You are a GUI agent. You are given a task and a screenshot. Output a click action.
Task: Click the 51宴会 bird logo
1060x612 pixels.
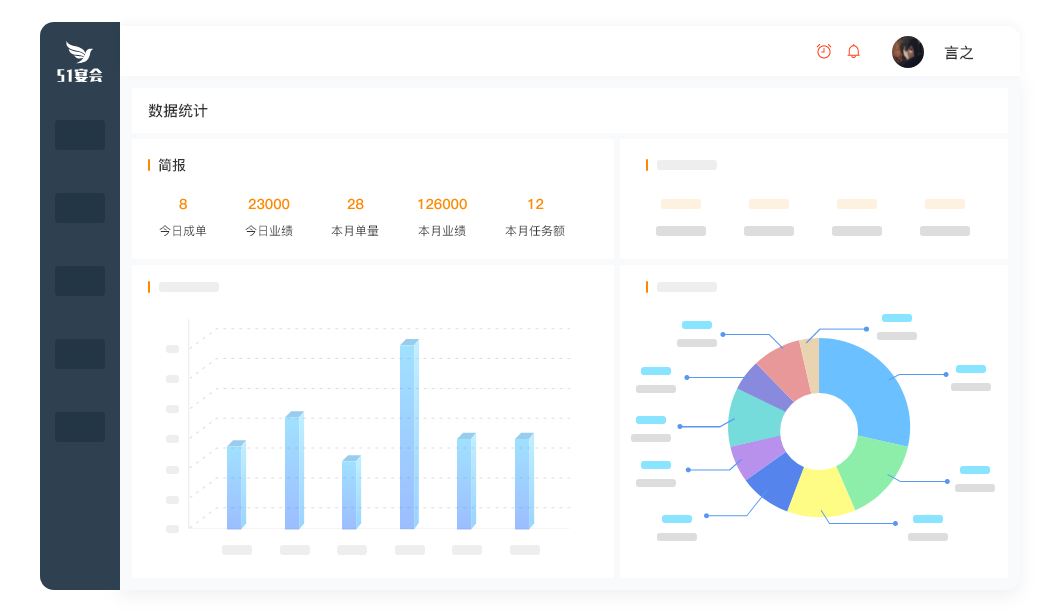click(80, 62)
